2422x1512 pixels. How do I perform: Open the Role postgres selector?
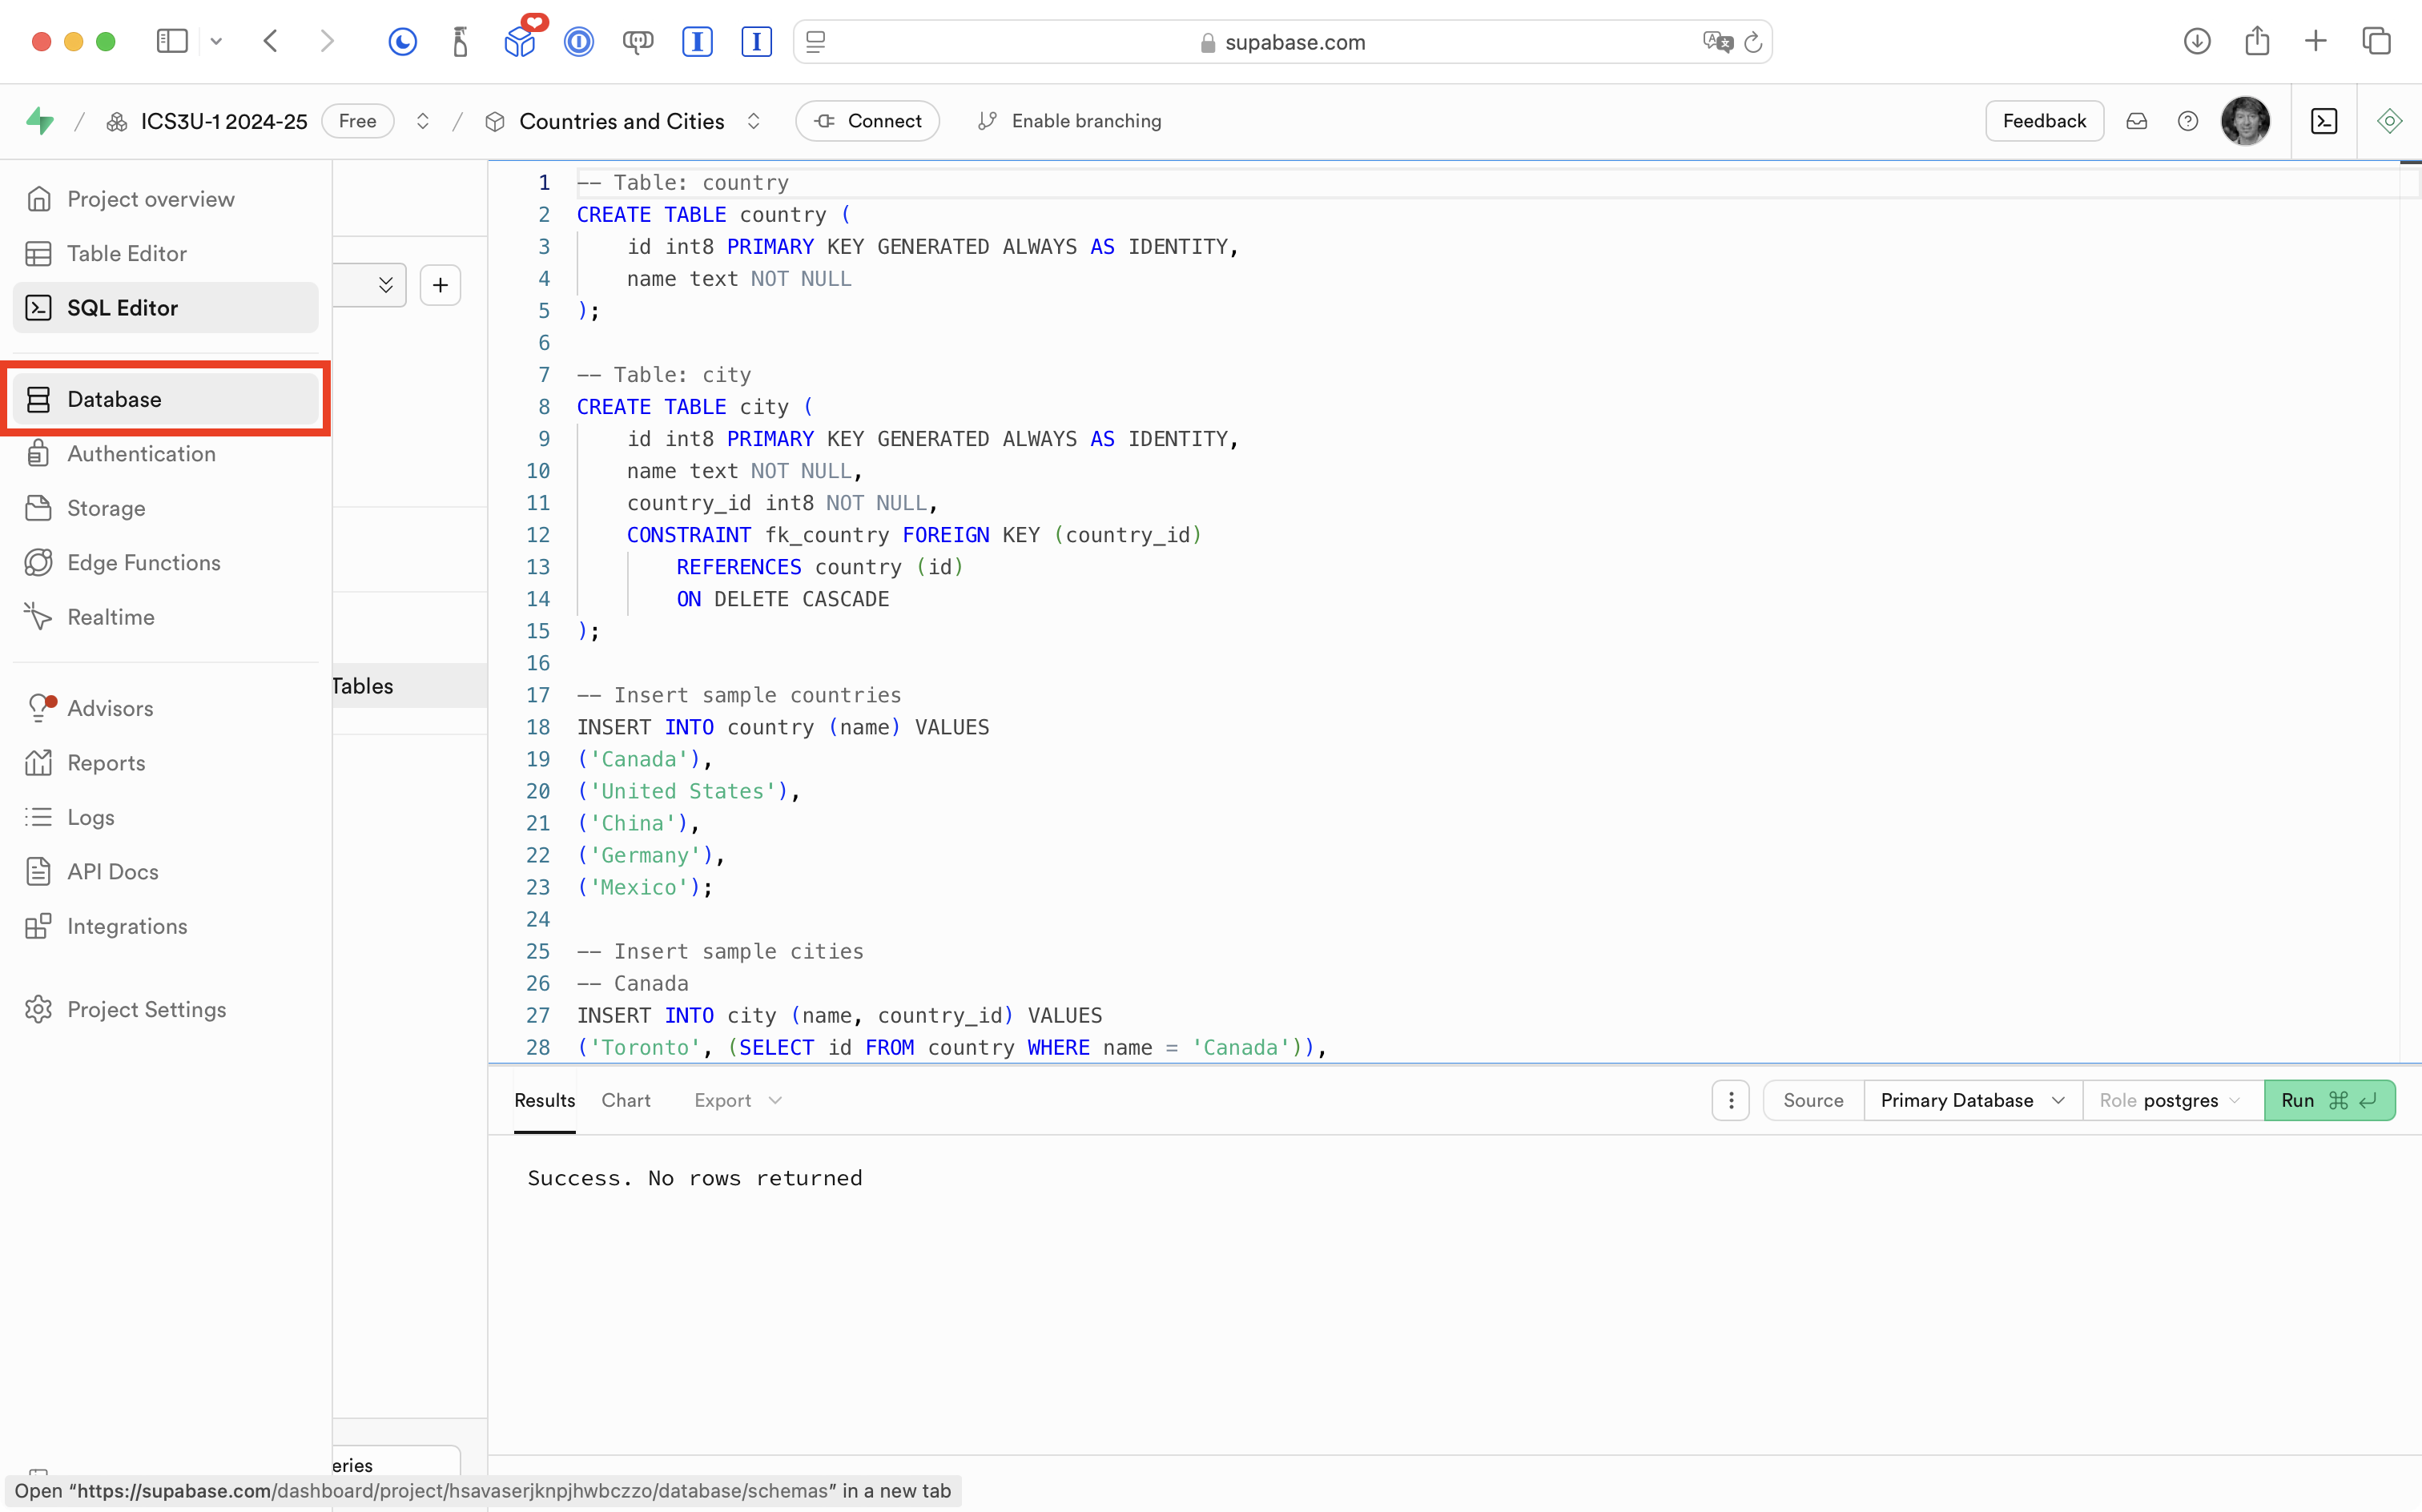pyautogui.click(x=2171, y=1100)
